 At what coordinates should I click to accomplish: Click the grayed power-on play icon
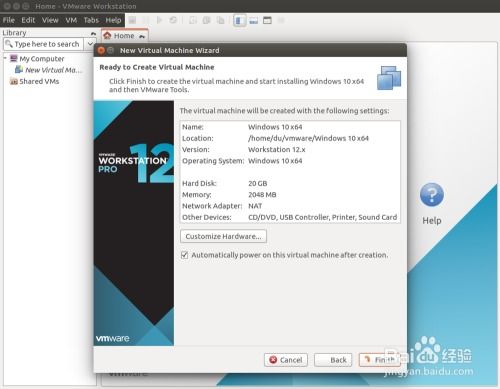(x=159, y=20)
